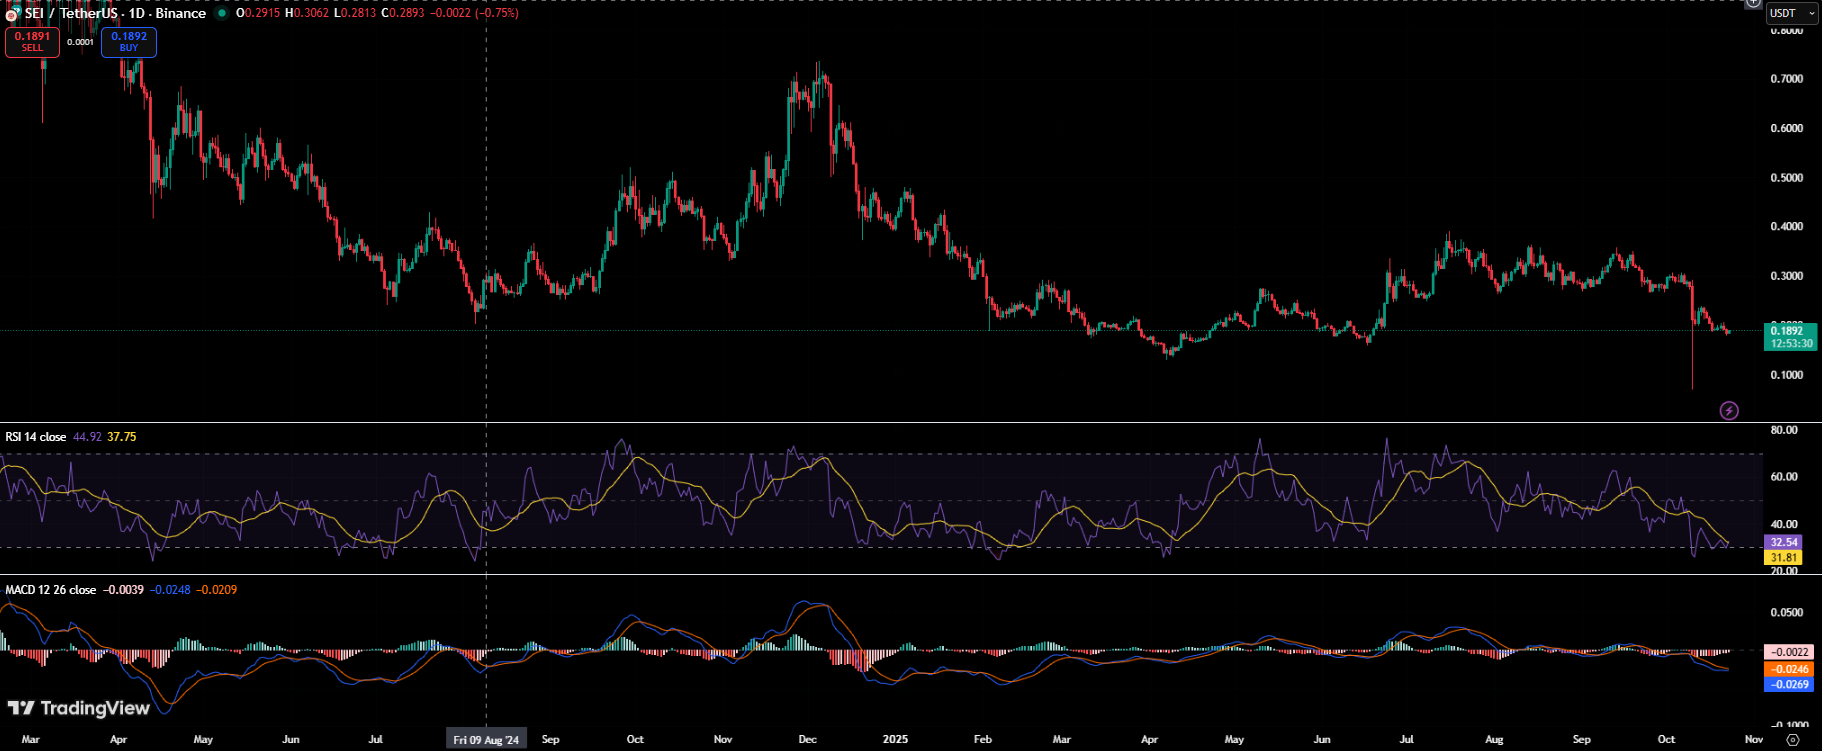Image resolution: width=1822 pixels, height=751 pixels.
Task: Click the 0.6000 price axis level
Action: tap(1787, 129)
